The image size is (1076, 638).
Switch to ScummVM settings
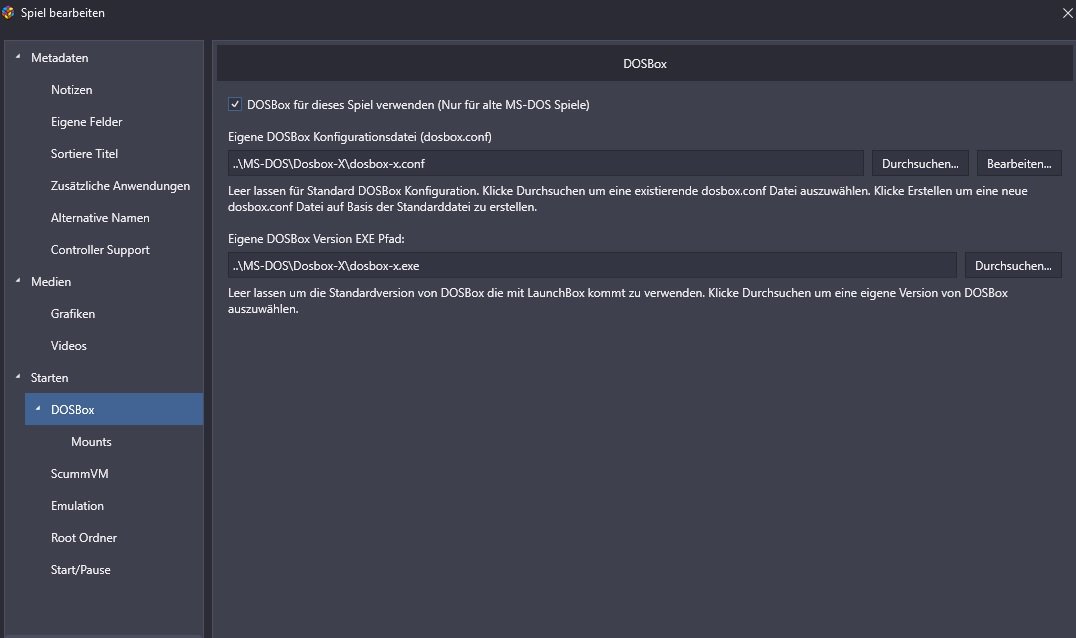point(80,474)
